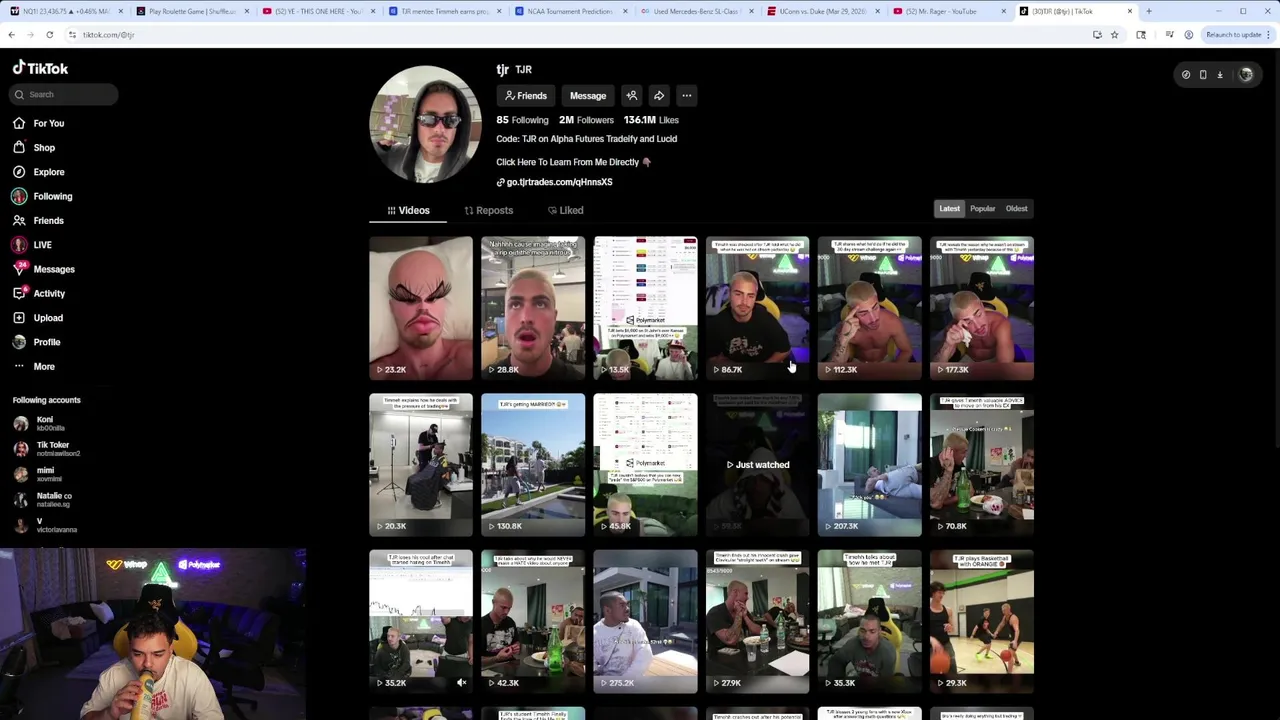1280x720 pixels.
Task: Share TJR's profile with arrow icon
Action: [x=659, y=96]
